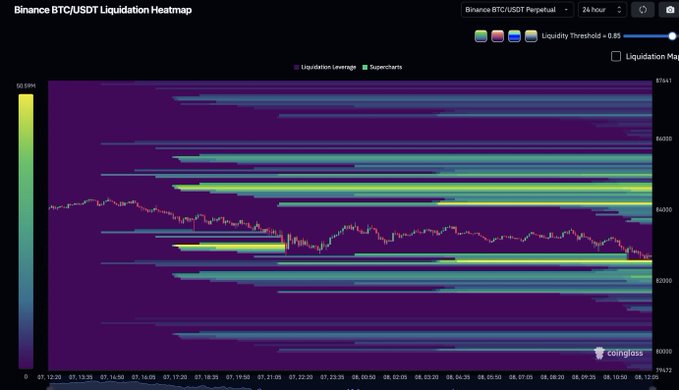679x390 pixels.
Task: Select the green-blue color theme swatch
Action: pyautogui.click(x=481, y=36)
